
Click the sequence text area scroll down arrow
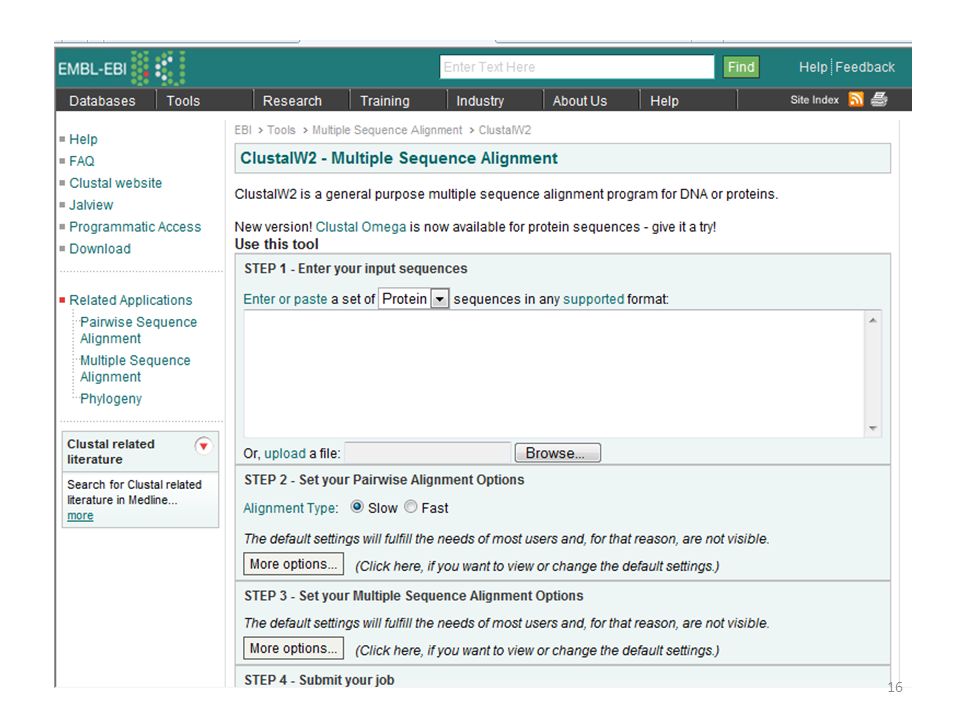click(x=873, y=428)
